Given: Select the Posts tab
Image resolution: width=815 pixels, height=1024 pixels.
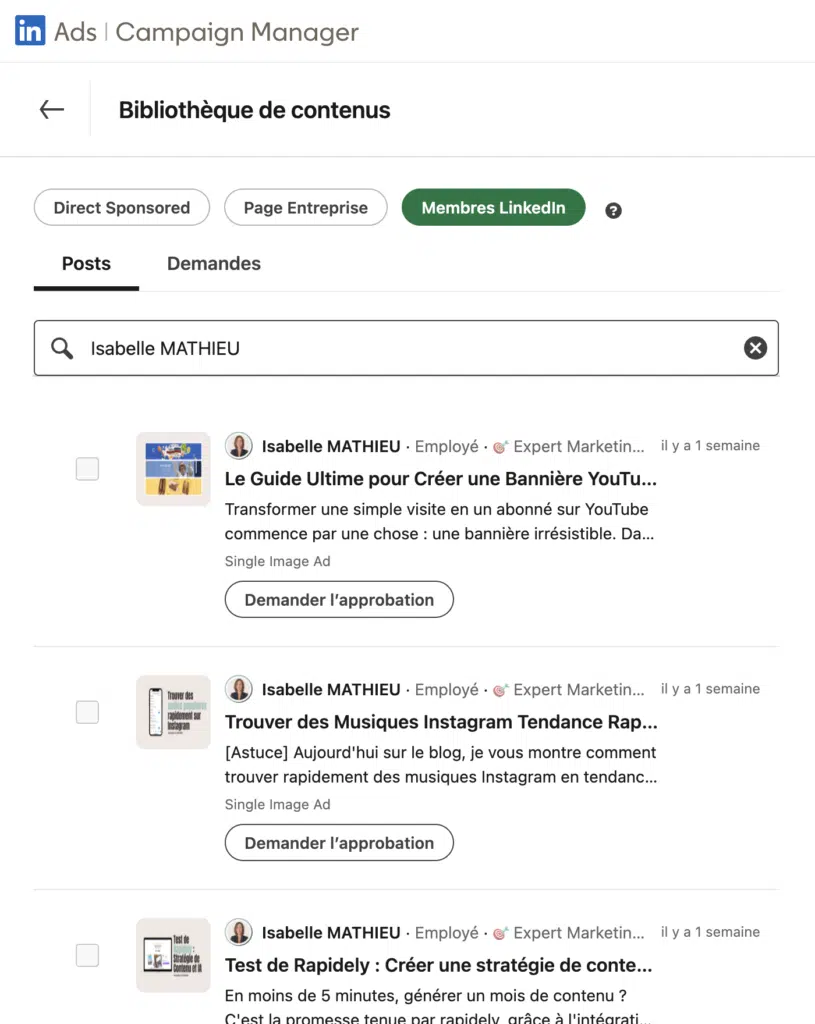Looking at the screenshot, I should [x=86, y=264].
